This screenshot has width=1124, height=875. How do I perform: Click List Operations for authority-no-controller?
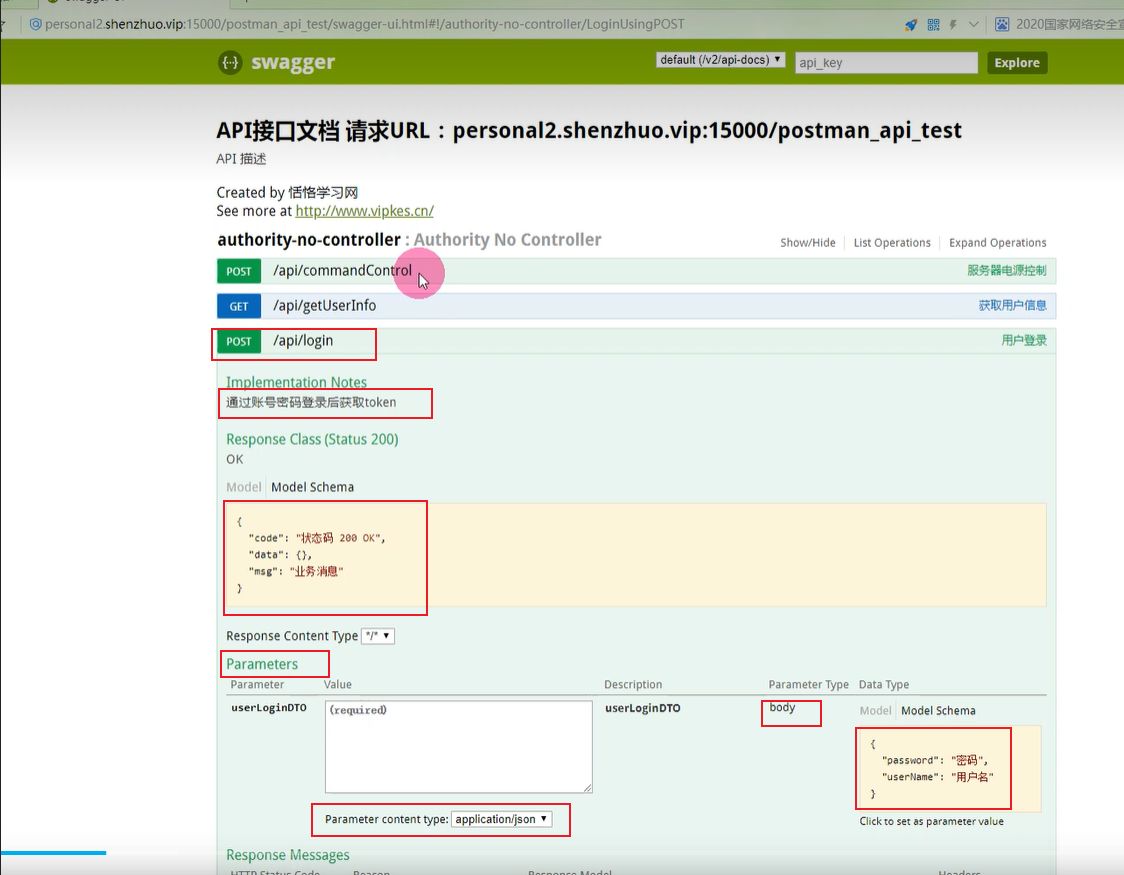tap(891, 243)
